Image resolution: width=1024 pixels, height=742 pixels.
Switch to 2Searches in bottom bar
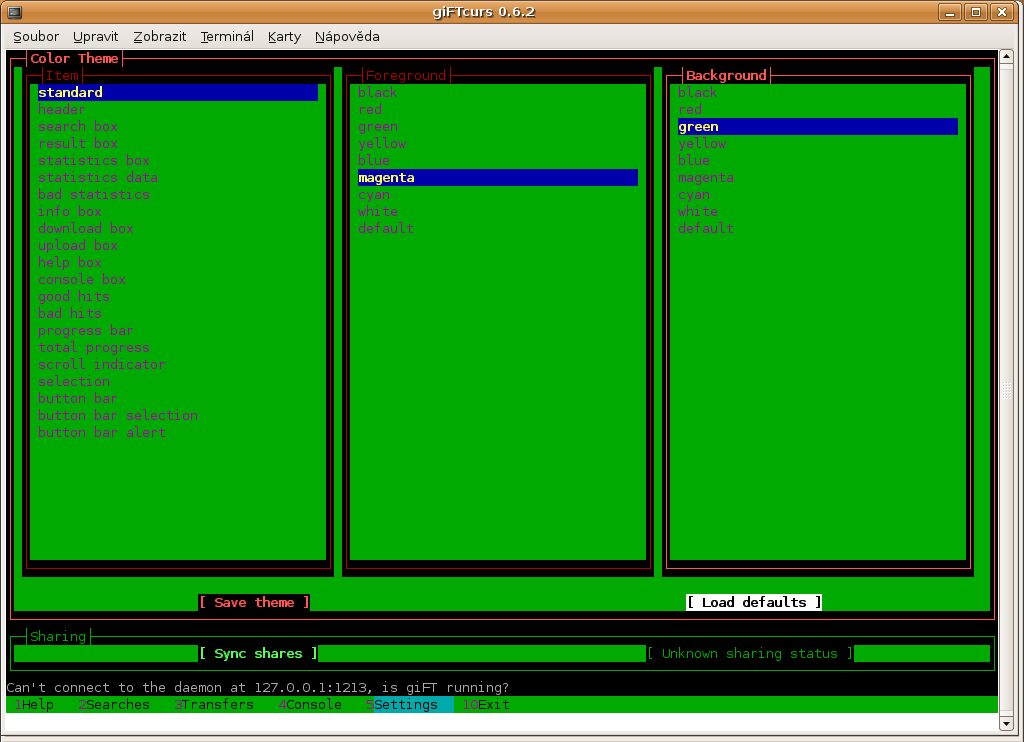114,705
